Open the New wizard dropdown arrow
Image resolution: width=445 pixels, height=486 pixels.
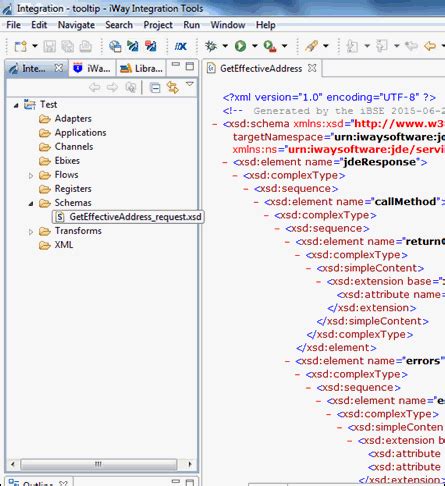[x=35, y=46]
